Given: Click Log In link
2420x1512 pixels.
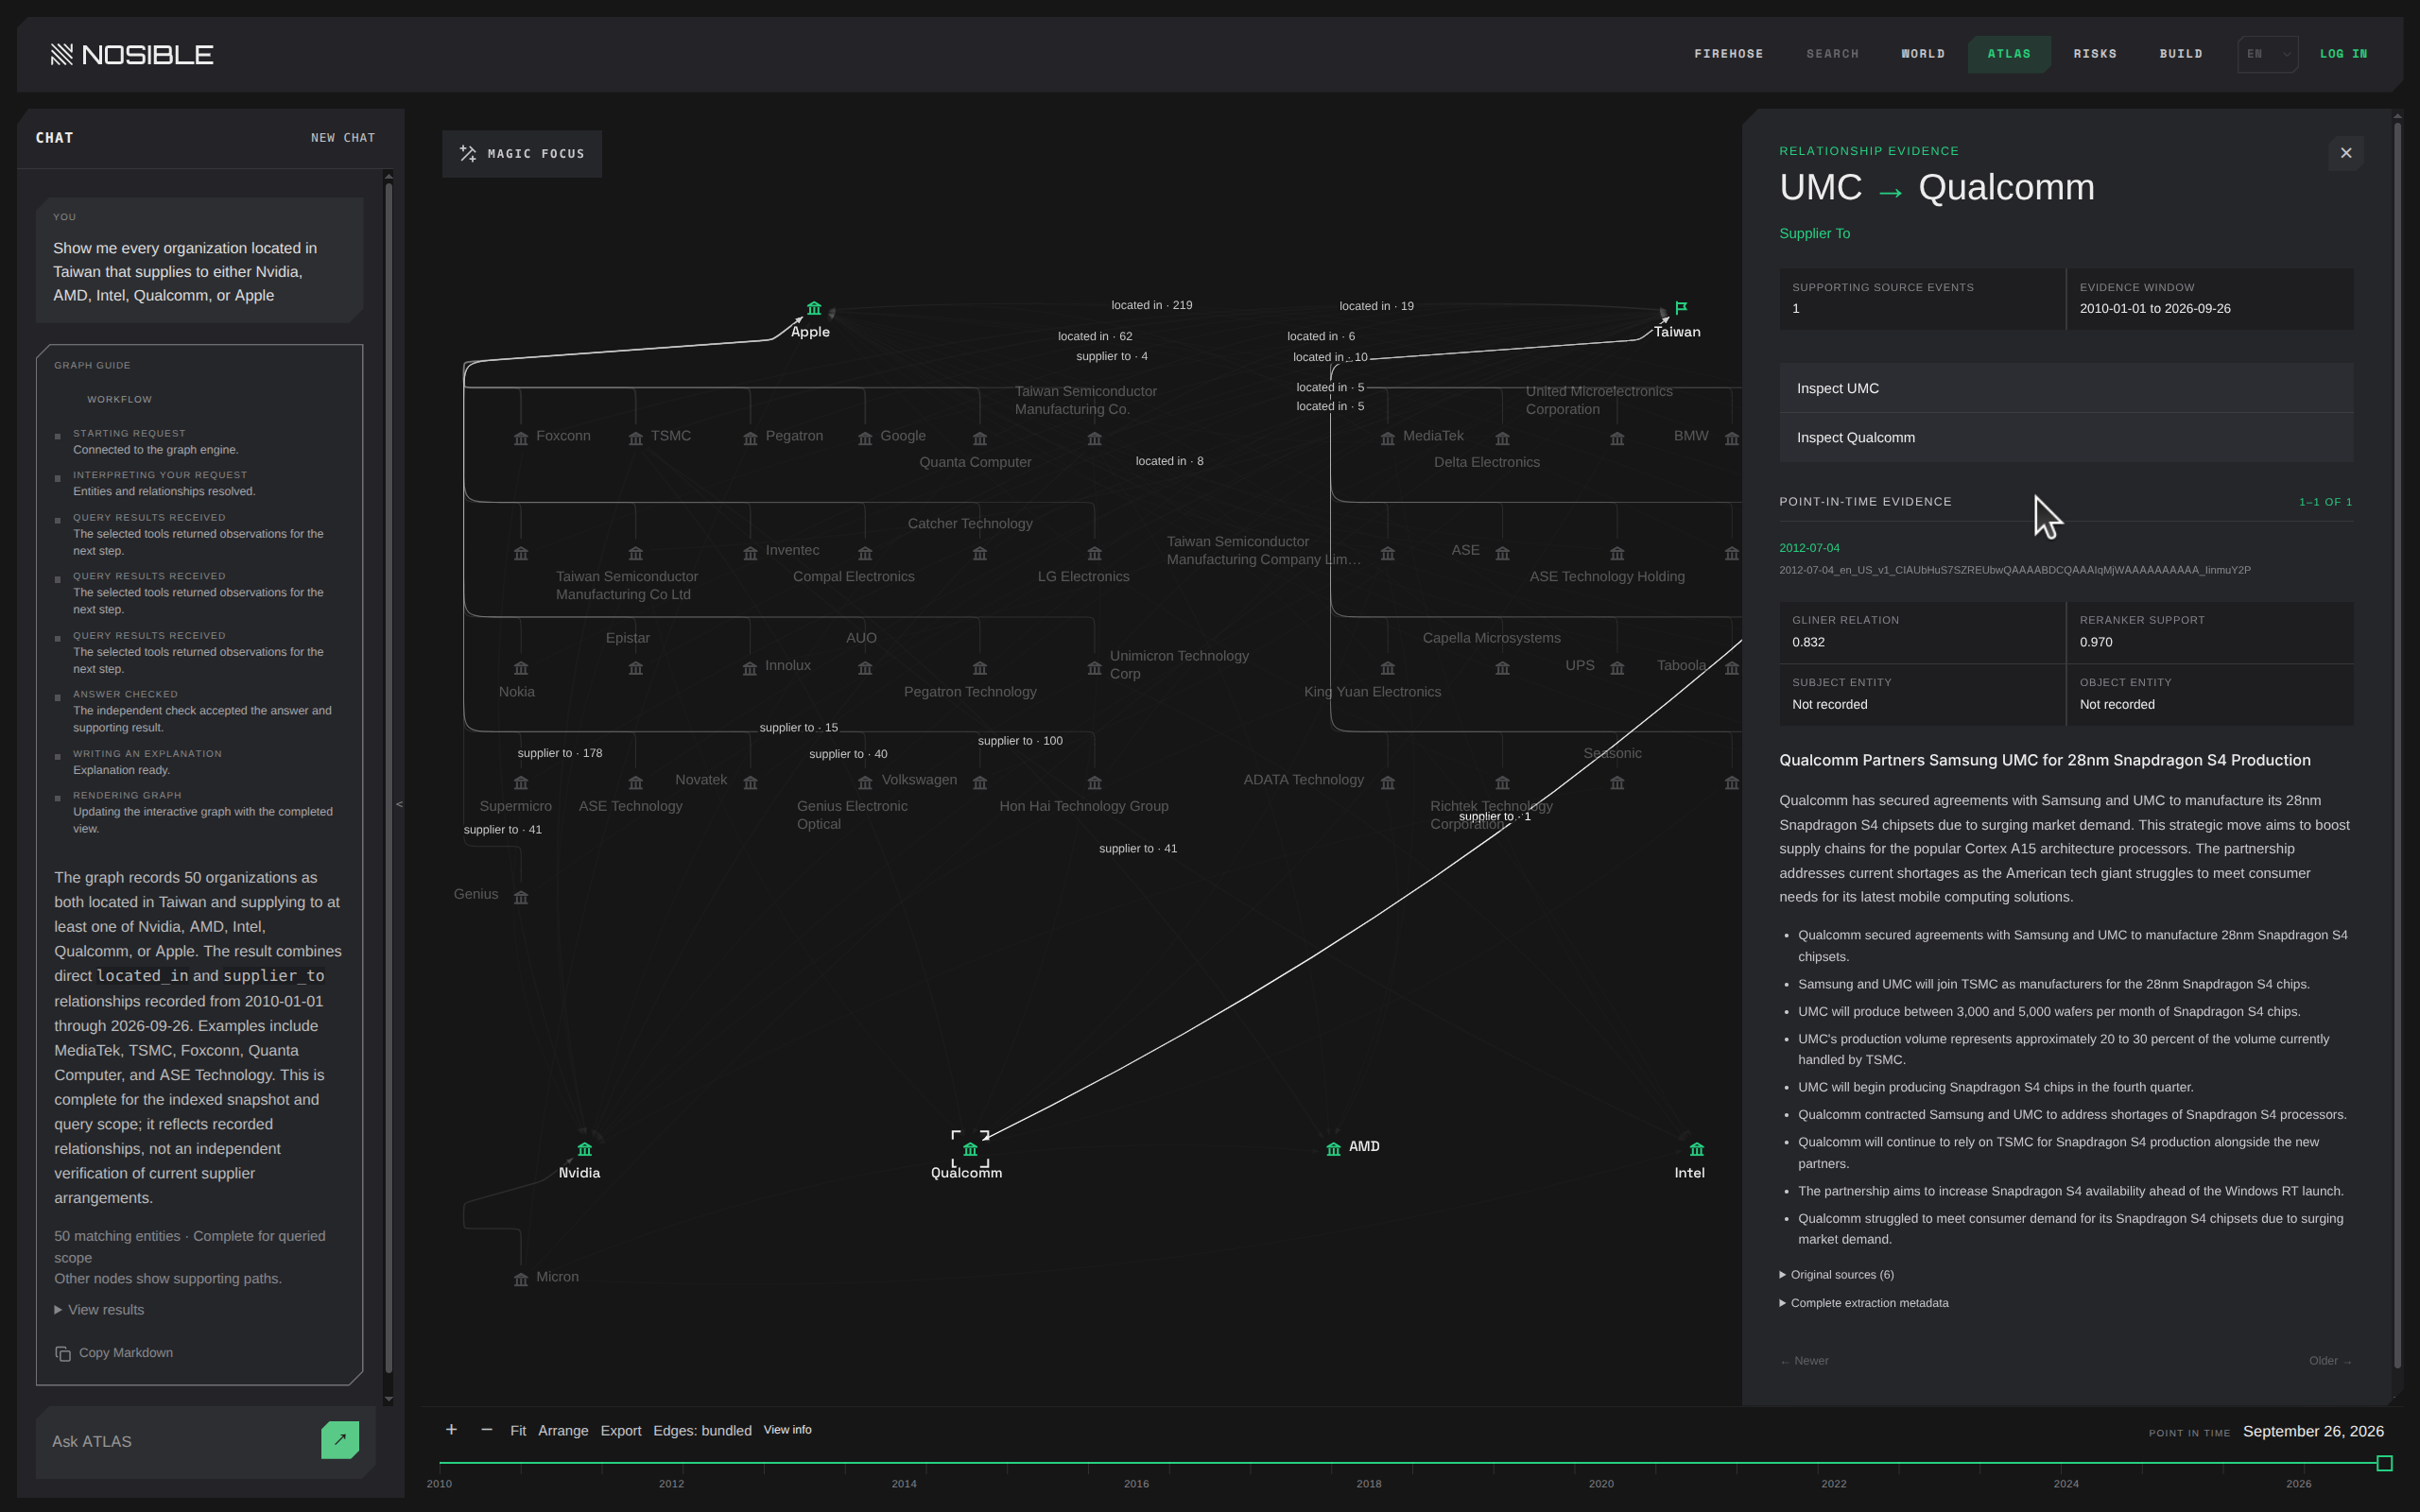Looking at the screenshot, I should coord(2343,54).
